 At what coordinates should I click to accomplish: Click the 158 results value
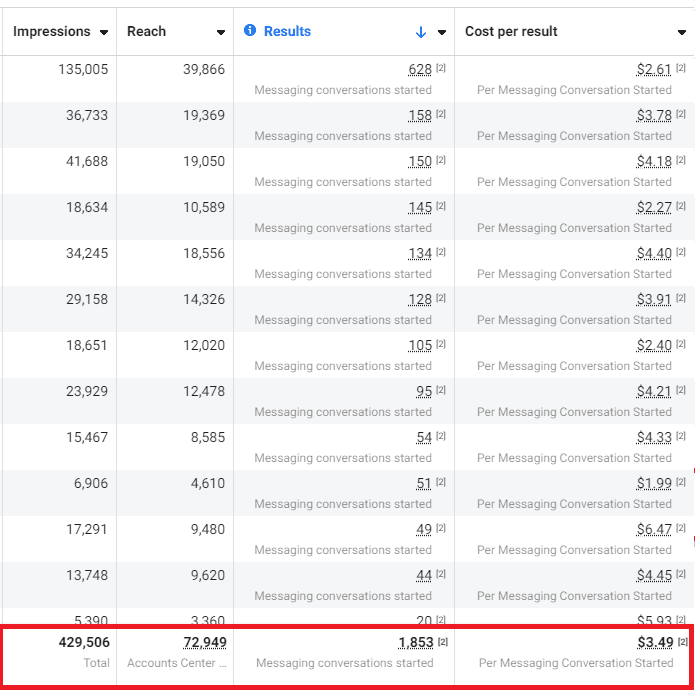(x=420, y=116)
